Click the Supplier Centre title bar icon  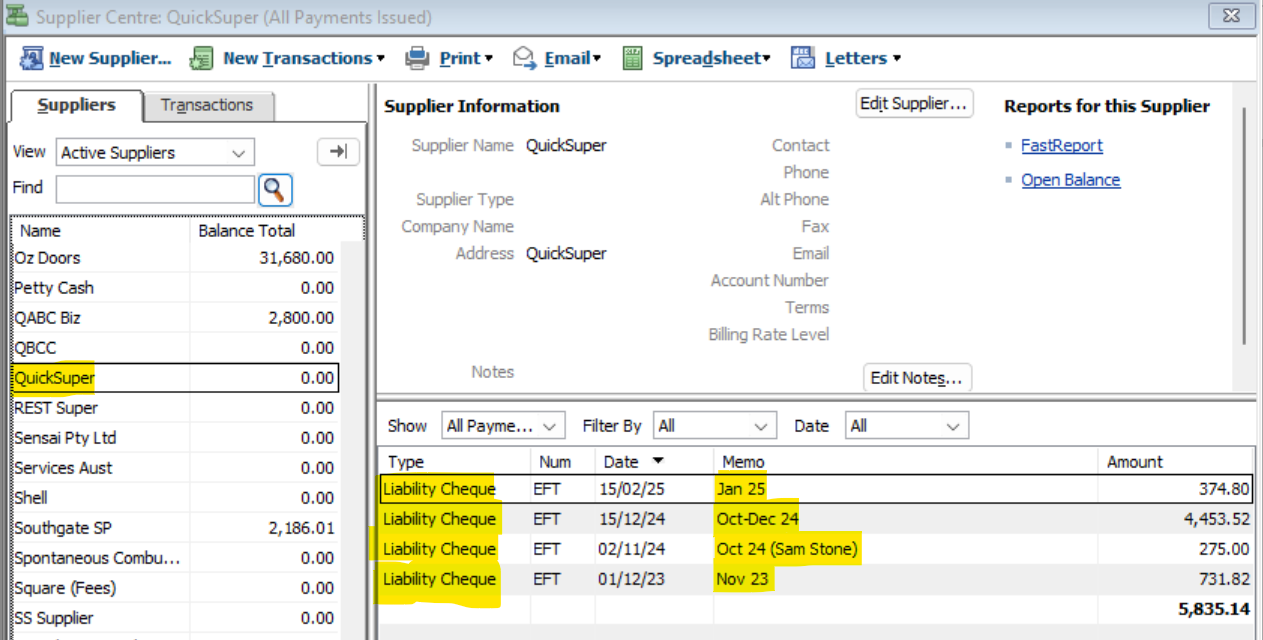[16, 17]
